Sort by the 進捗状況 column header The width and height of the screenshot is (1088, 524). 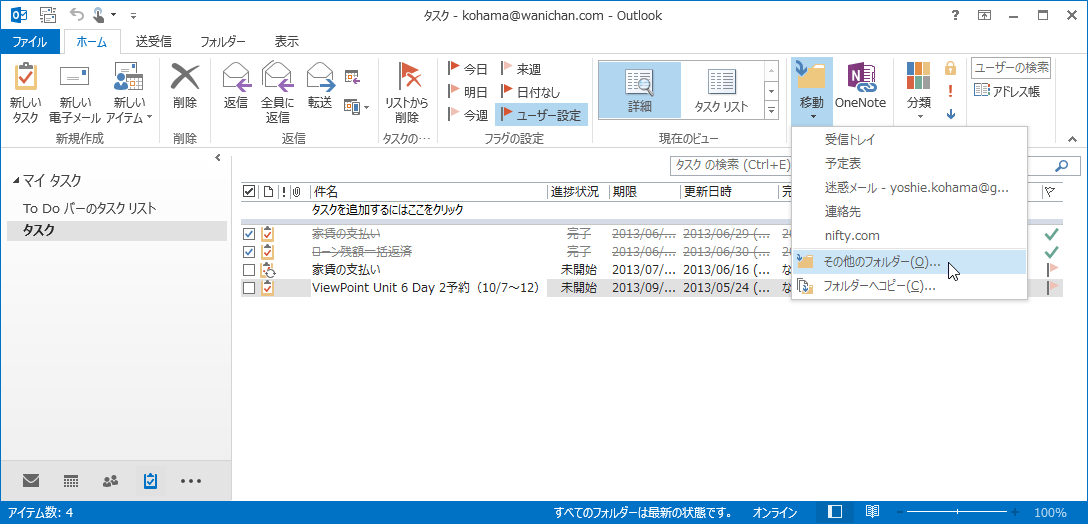pos(577,192)
